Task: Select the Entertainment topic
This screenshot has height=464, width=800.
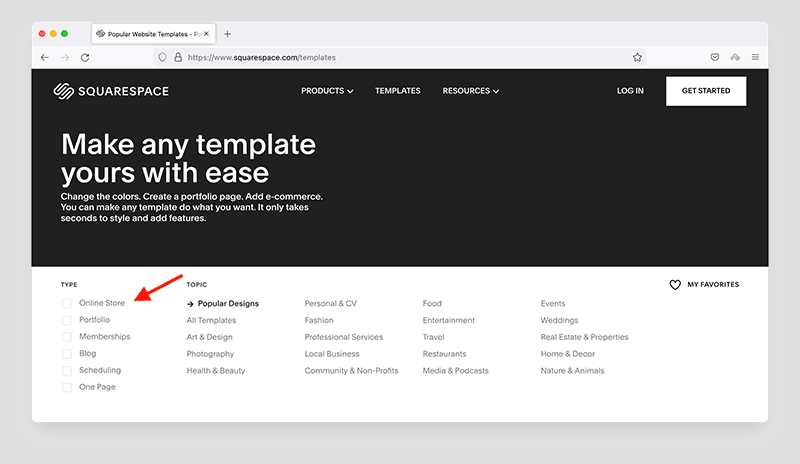Action: click(x=448, y=321)
